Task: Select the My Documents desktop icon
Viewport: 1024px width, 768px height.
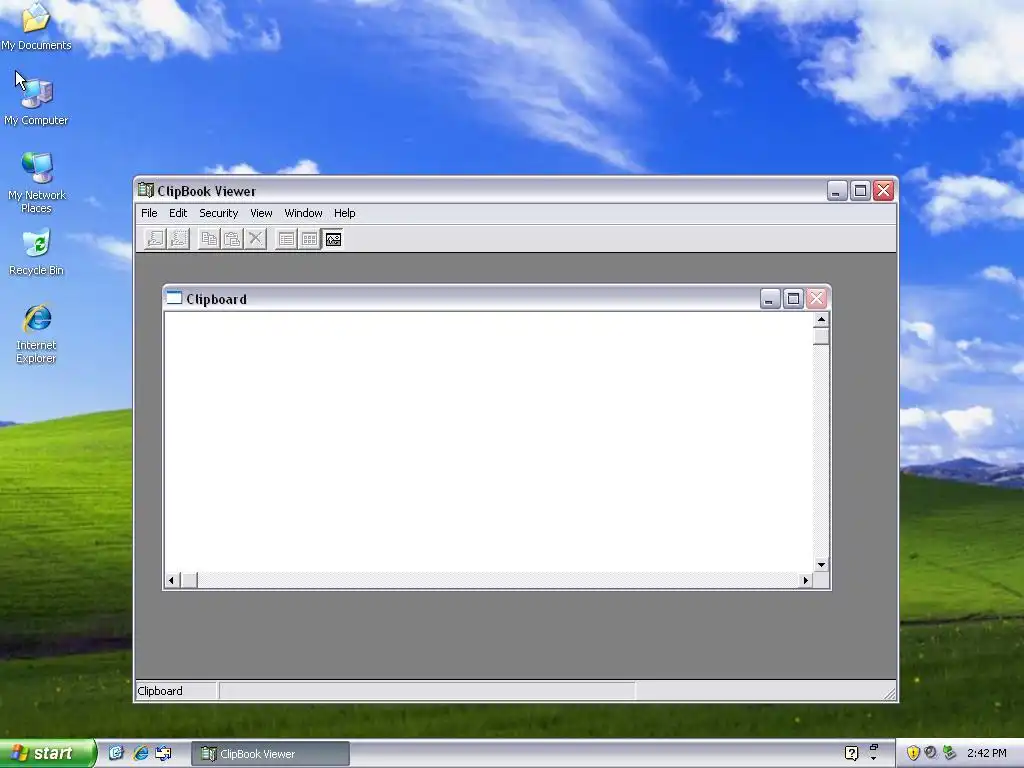Action: coord(36,27)
